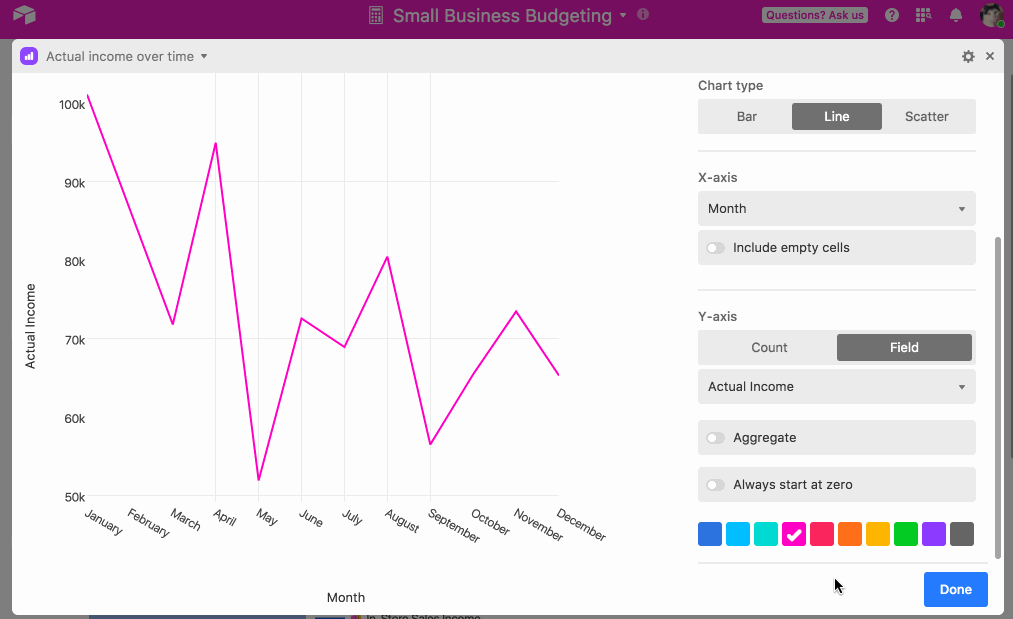1013x619 pixels.
Task: Open the Actual Income field dropdown
Action: pos(837,386)
